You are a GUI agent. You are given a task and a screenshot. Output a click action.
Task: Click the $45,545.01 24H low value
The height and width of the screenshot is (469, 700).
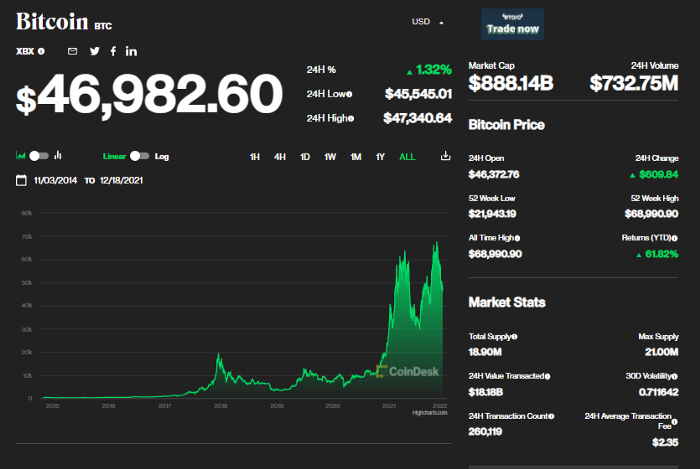coord(418,94)
